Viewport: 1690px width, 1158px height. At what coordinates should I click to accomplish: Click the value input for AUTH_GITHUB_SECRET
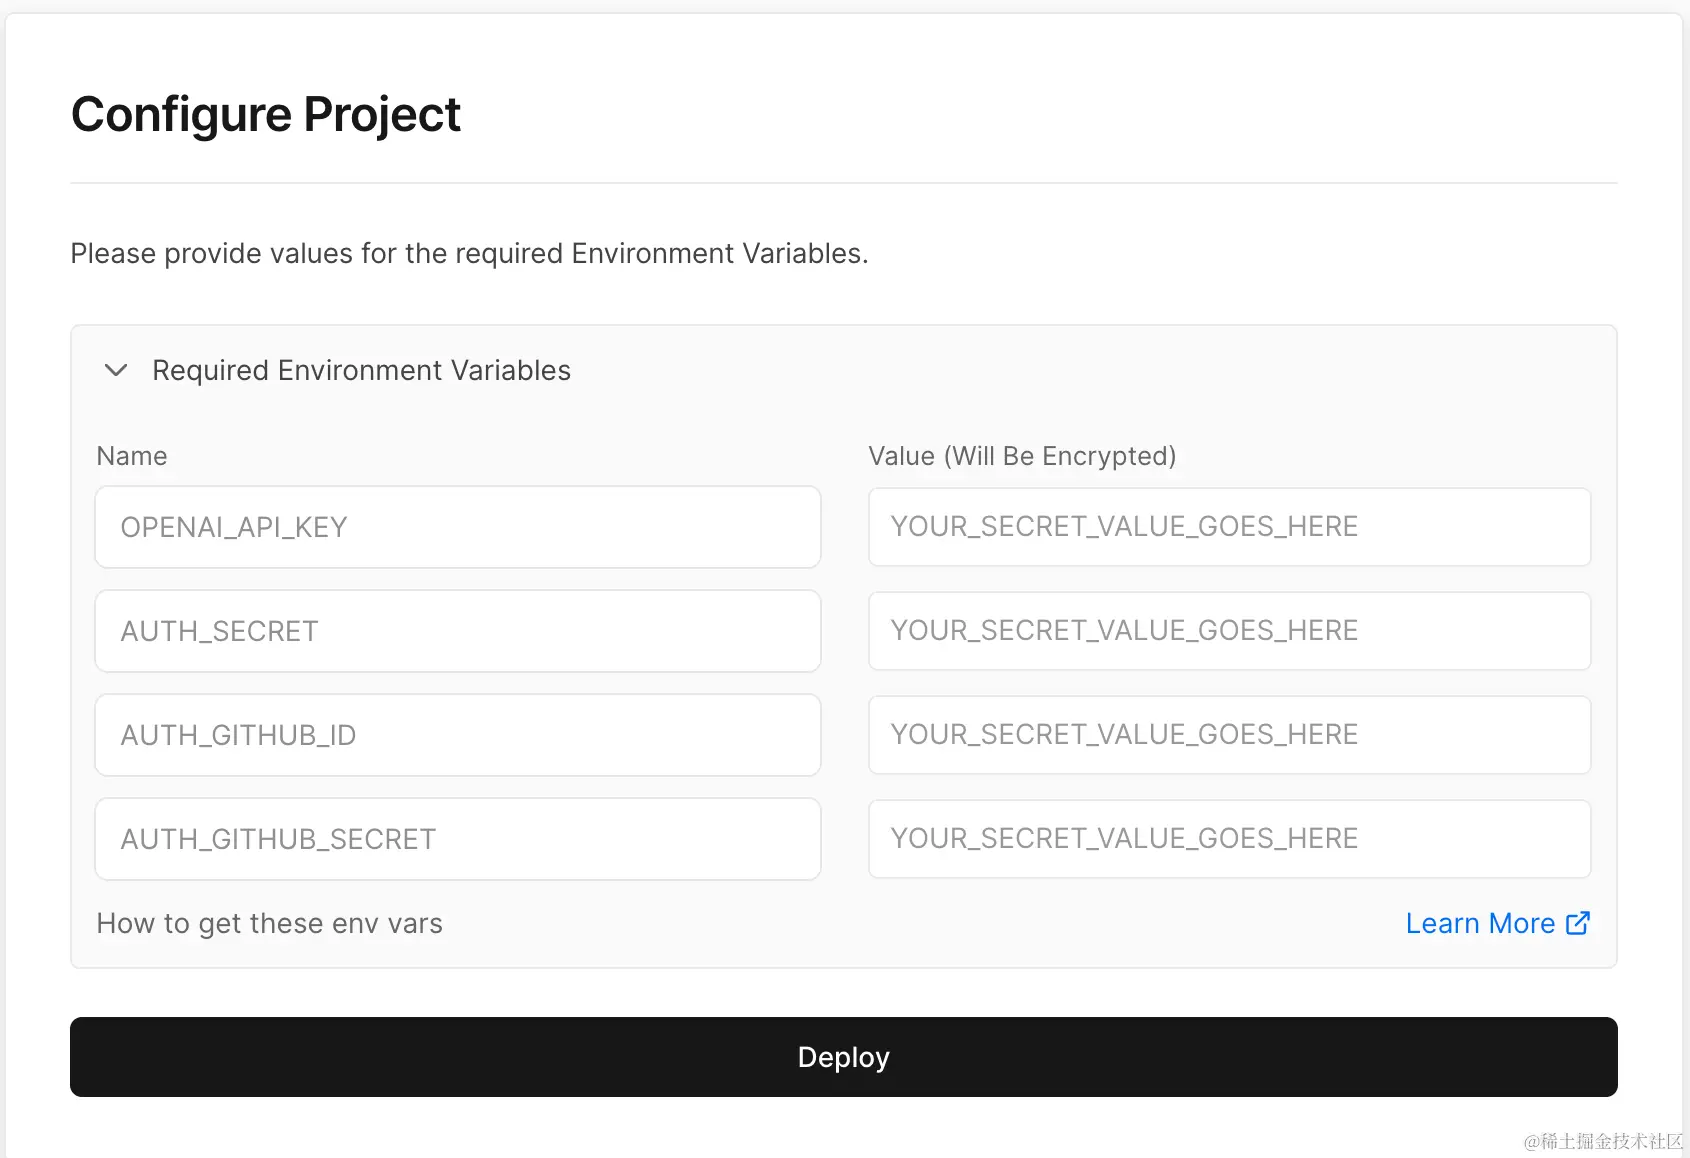tap(1229, 839)
